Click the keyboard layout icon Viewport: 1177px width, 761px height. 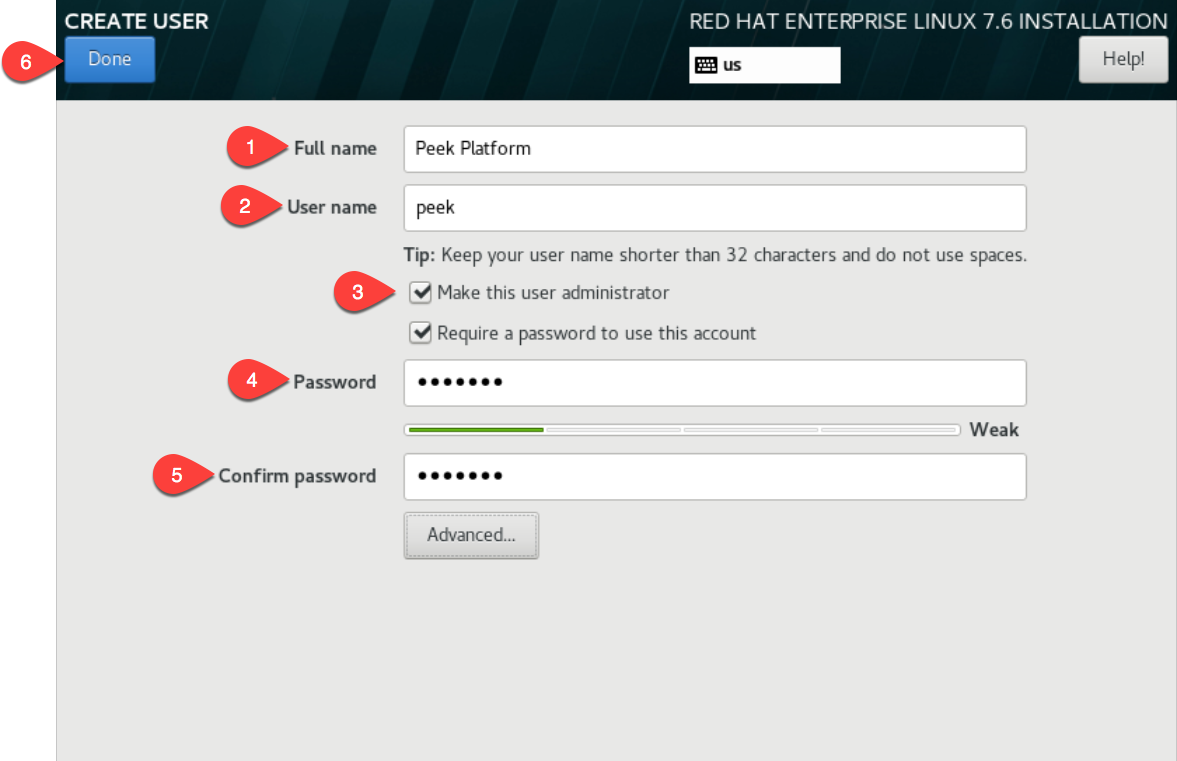706,65
